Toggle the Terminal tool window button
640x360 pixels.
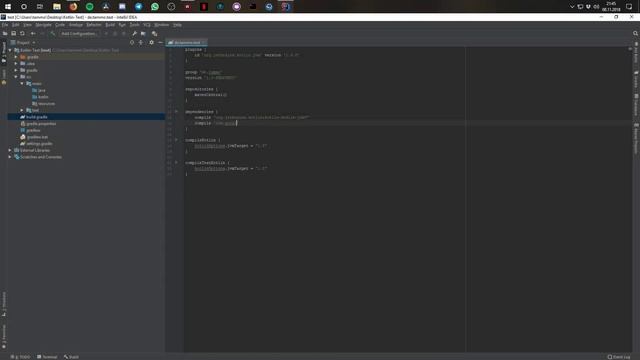[x=47, y=357]
